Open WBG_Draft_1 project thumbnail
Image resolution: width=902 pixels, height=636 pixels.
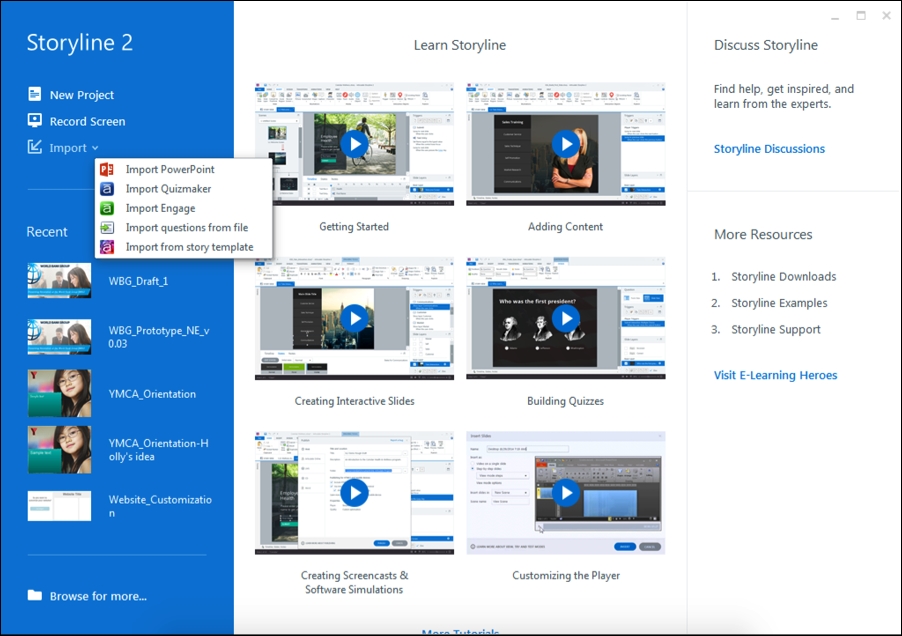pos(59,281)
